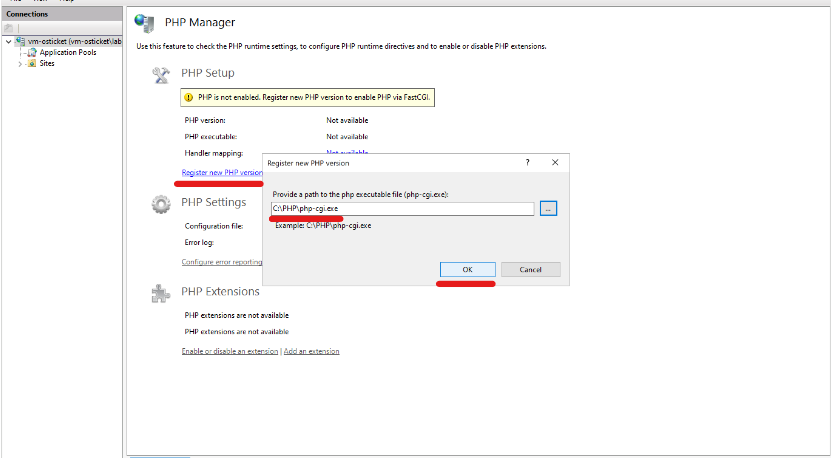Screen dimensions: 836x458
Task: Open Enable or disable an extension link
Action: point(230,351)
